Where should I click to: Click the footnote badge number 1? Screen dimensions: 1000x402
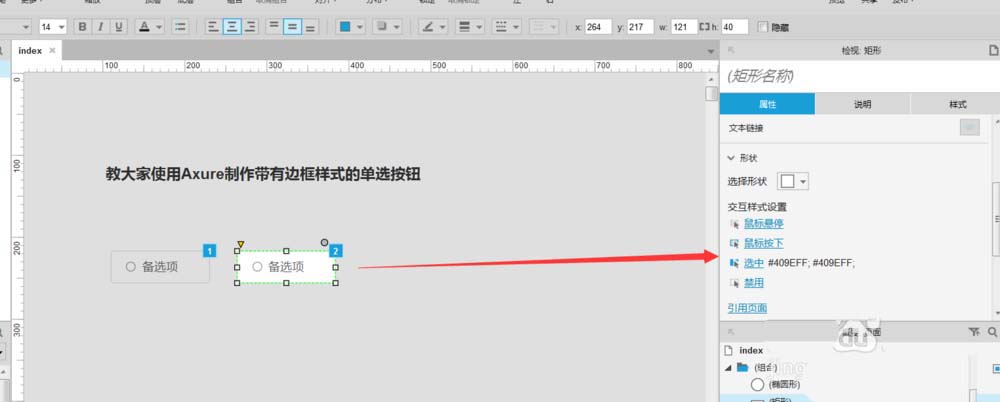click(x=210, y=251)
